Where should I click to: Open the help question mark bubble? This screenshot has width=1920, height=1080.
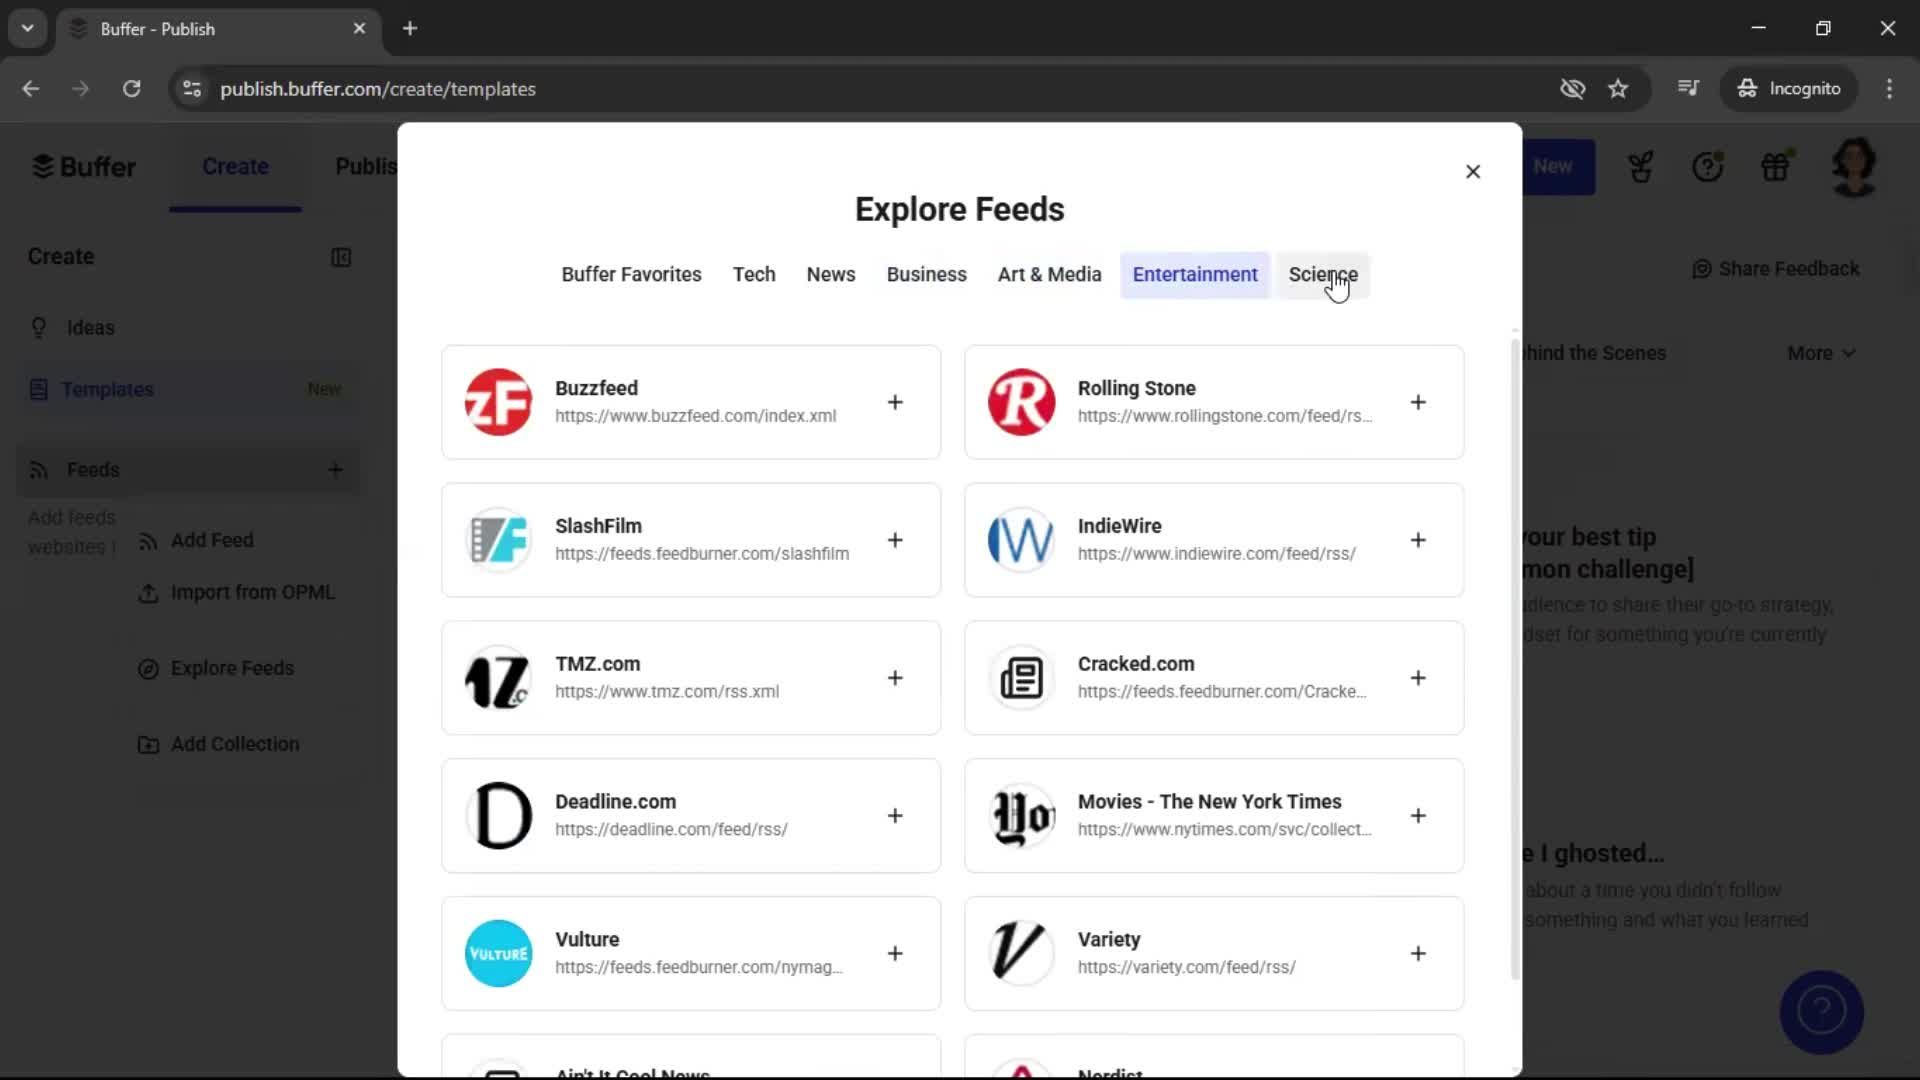click(1821, 1012)
